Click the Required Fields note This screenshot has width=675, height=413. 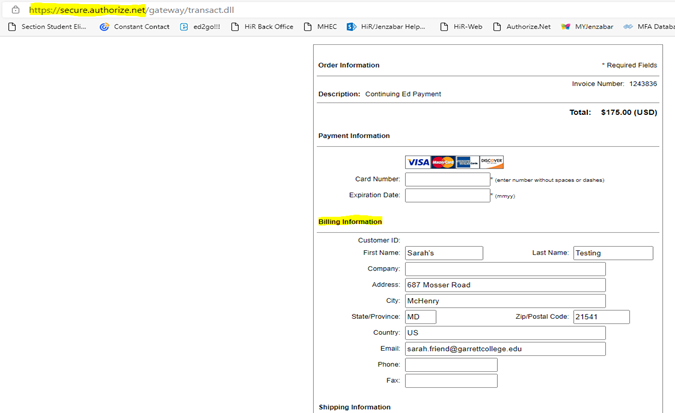coord(629,65)
